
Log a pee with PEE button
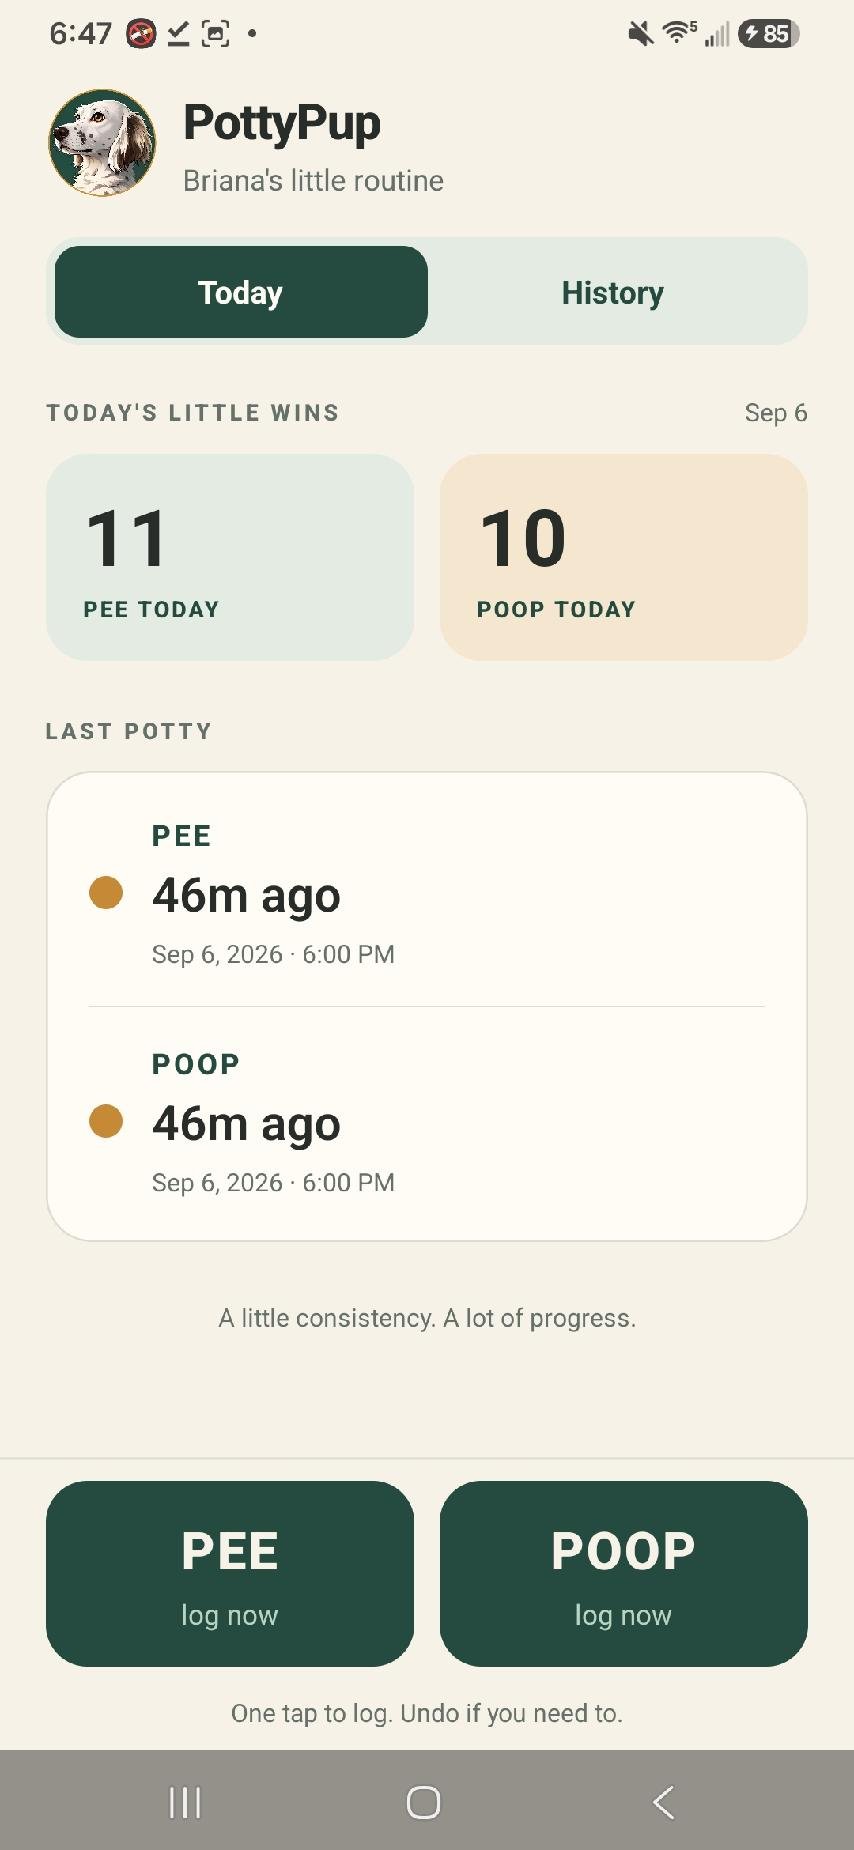click(230, 1573)
